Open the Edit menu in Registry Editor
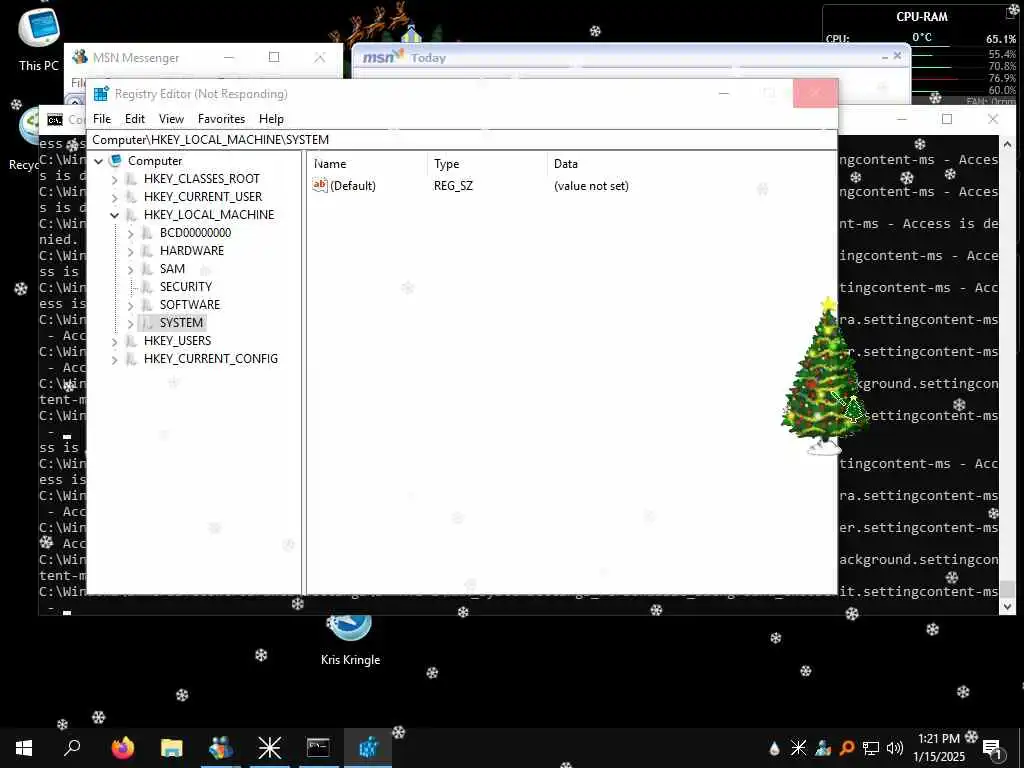Screen dimensions: 1024x768 pyautogui.click(x=135, y=119)
